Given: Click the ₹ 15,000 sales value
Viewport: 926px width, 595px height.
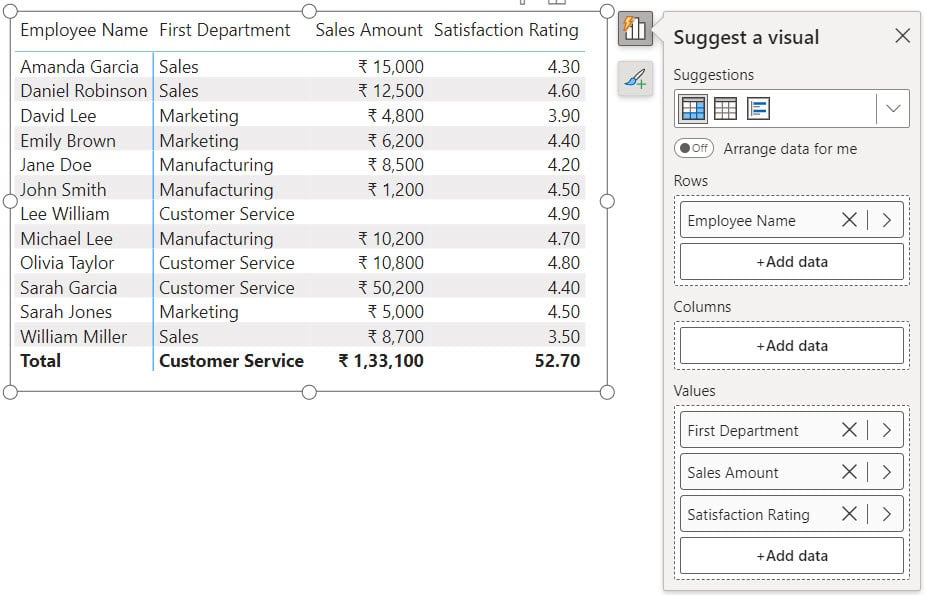Looking at the screenshot, I should 391,67.
